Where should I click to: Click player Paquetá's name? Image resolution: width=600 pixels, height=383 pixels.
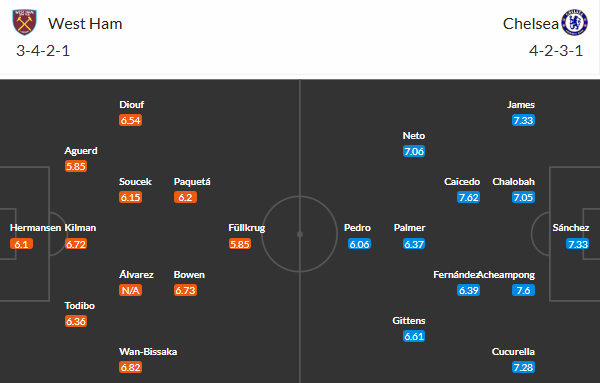coord(192,181)
